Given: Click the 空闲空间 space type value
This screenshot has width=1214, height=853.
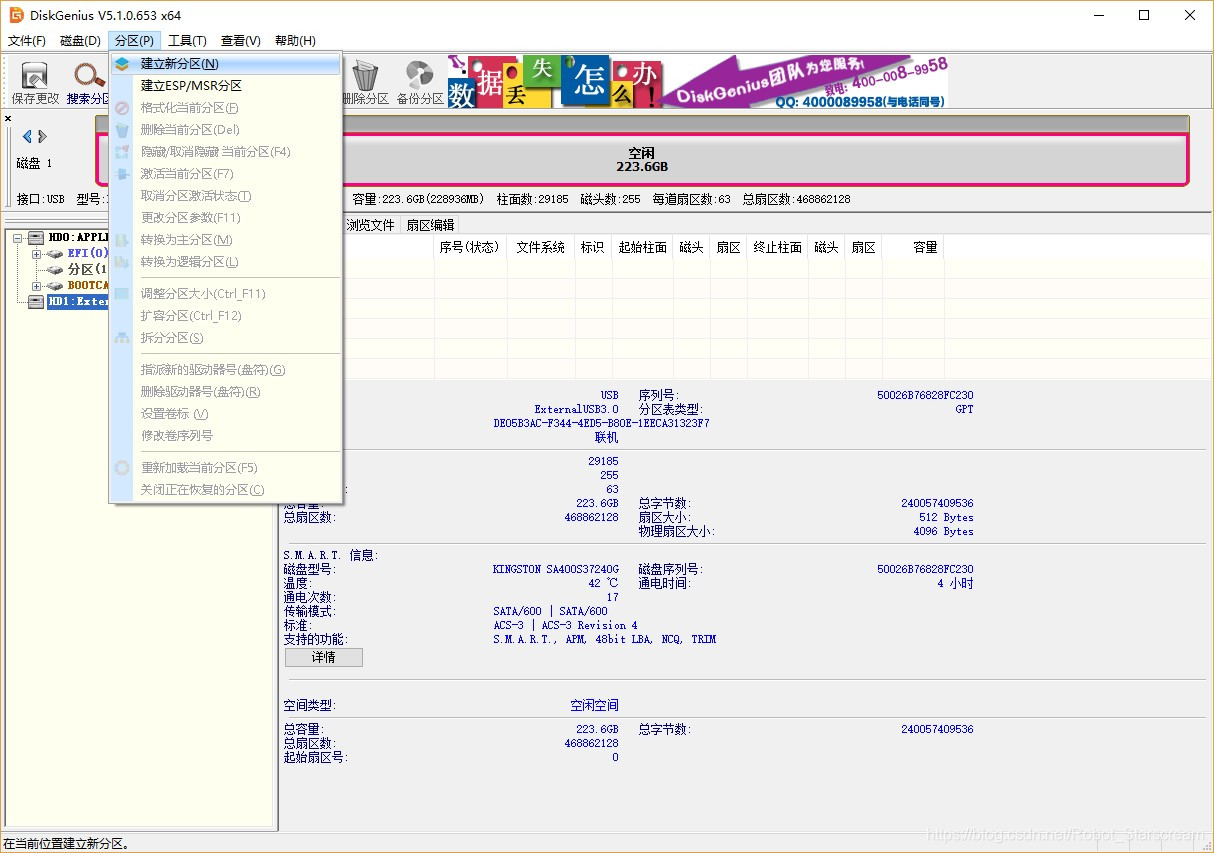Looking at the screenshot, I should (594, 705).
